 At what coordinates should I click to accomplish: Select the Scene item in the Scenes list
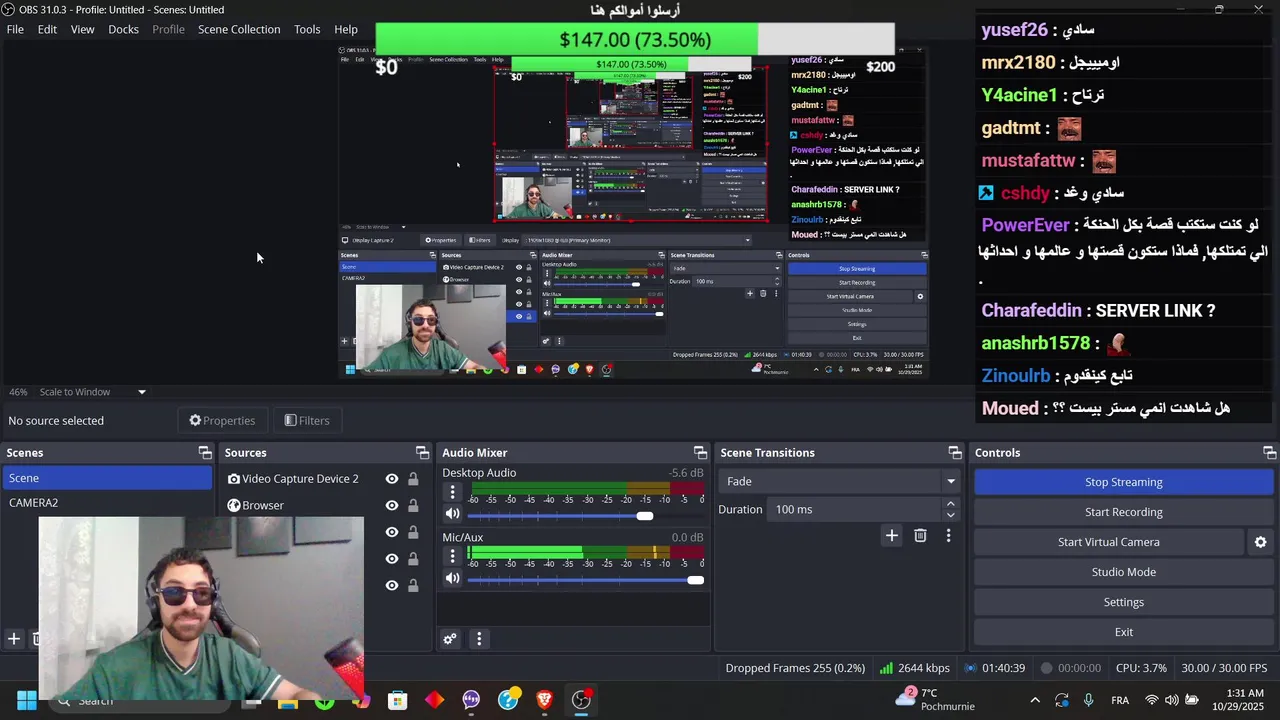click(x=107, y=478)
